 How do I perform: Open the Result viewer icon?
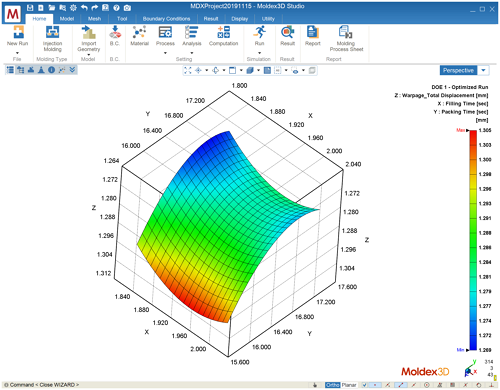click(287, 32)
